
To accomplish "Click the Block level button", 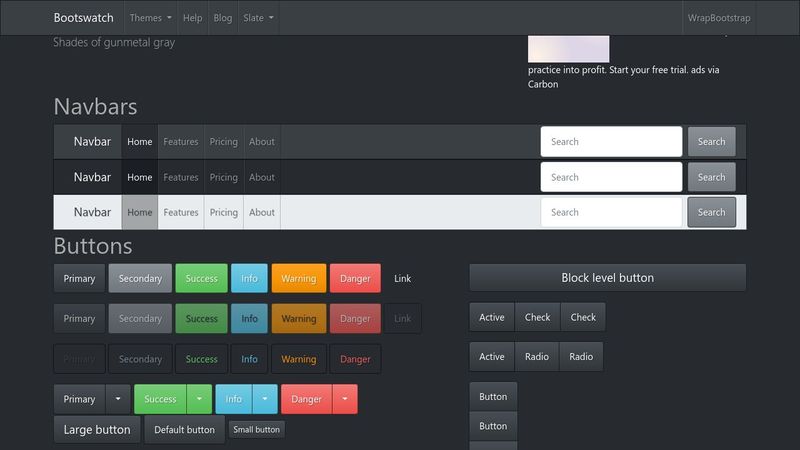I will 608,278.
